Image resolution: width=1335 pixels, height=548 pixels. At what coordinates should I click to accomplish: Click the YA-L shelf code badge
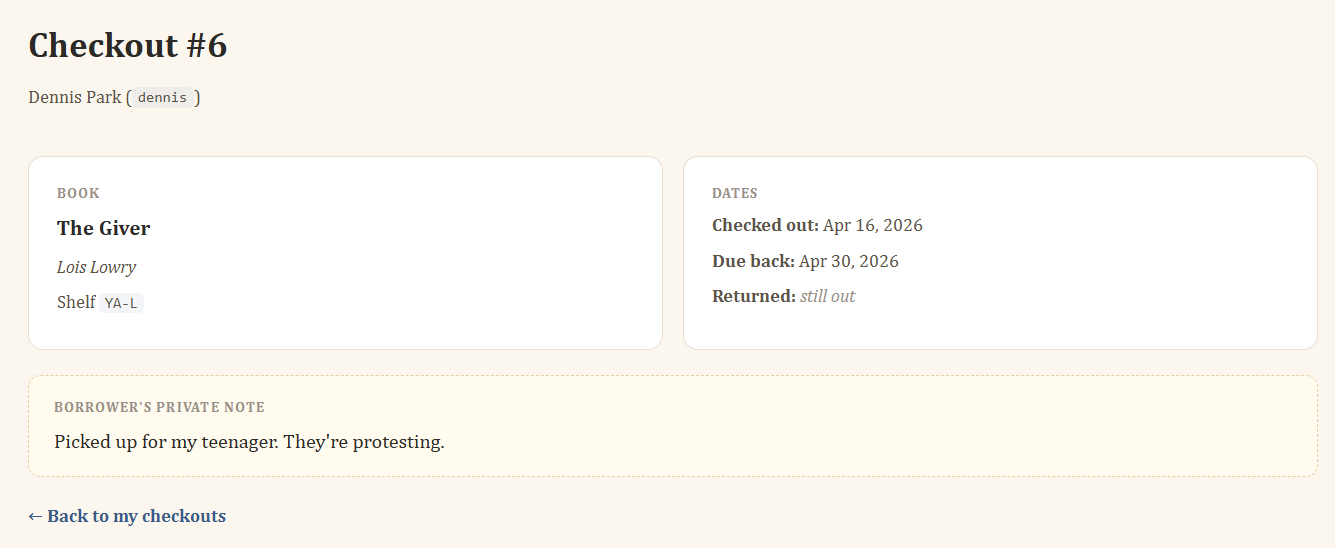coord(121,303)
